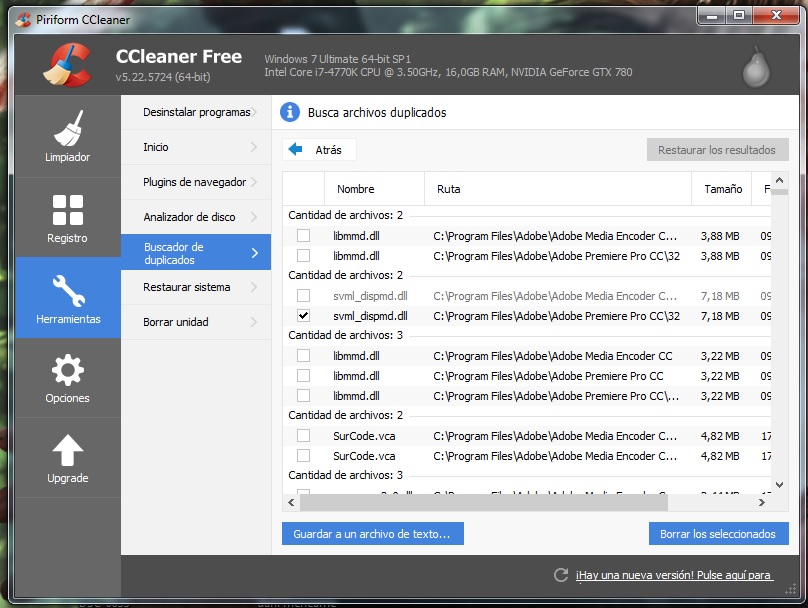Click chevron beside Inicio
Screen dimensions: 808x608
click(x=254, y=147)
